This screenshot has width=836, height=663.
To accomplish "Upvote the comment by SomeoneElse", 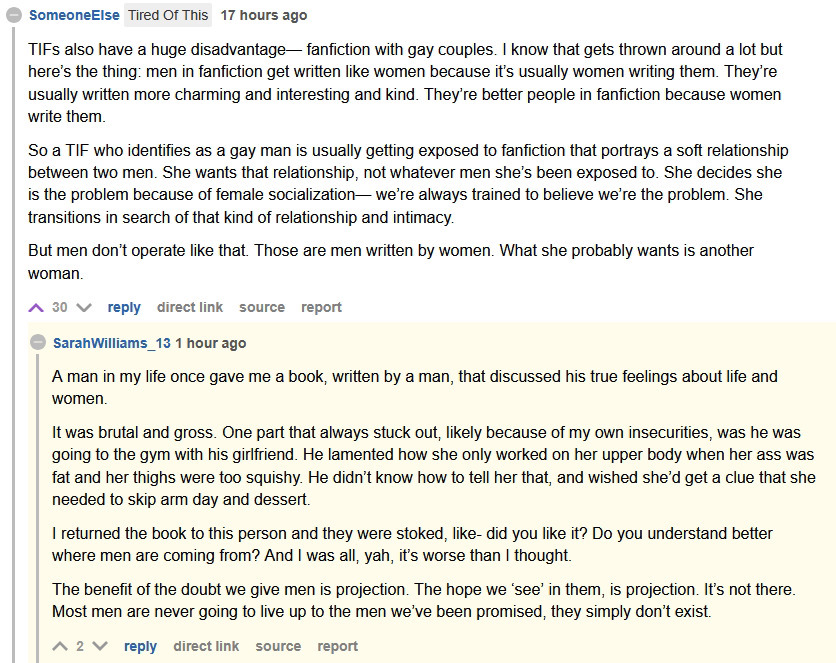I will coord(37,307).
